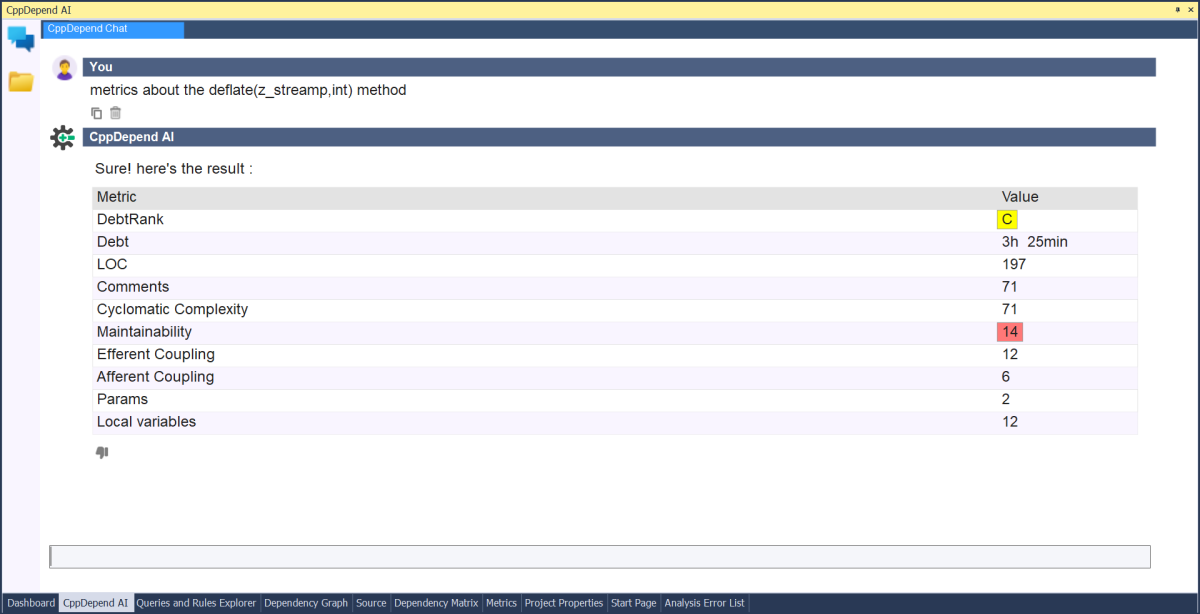Open the Dependency Matrix tab

(x=436, y=603)
